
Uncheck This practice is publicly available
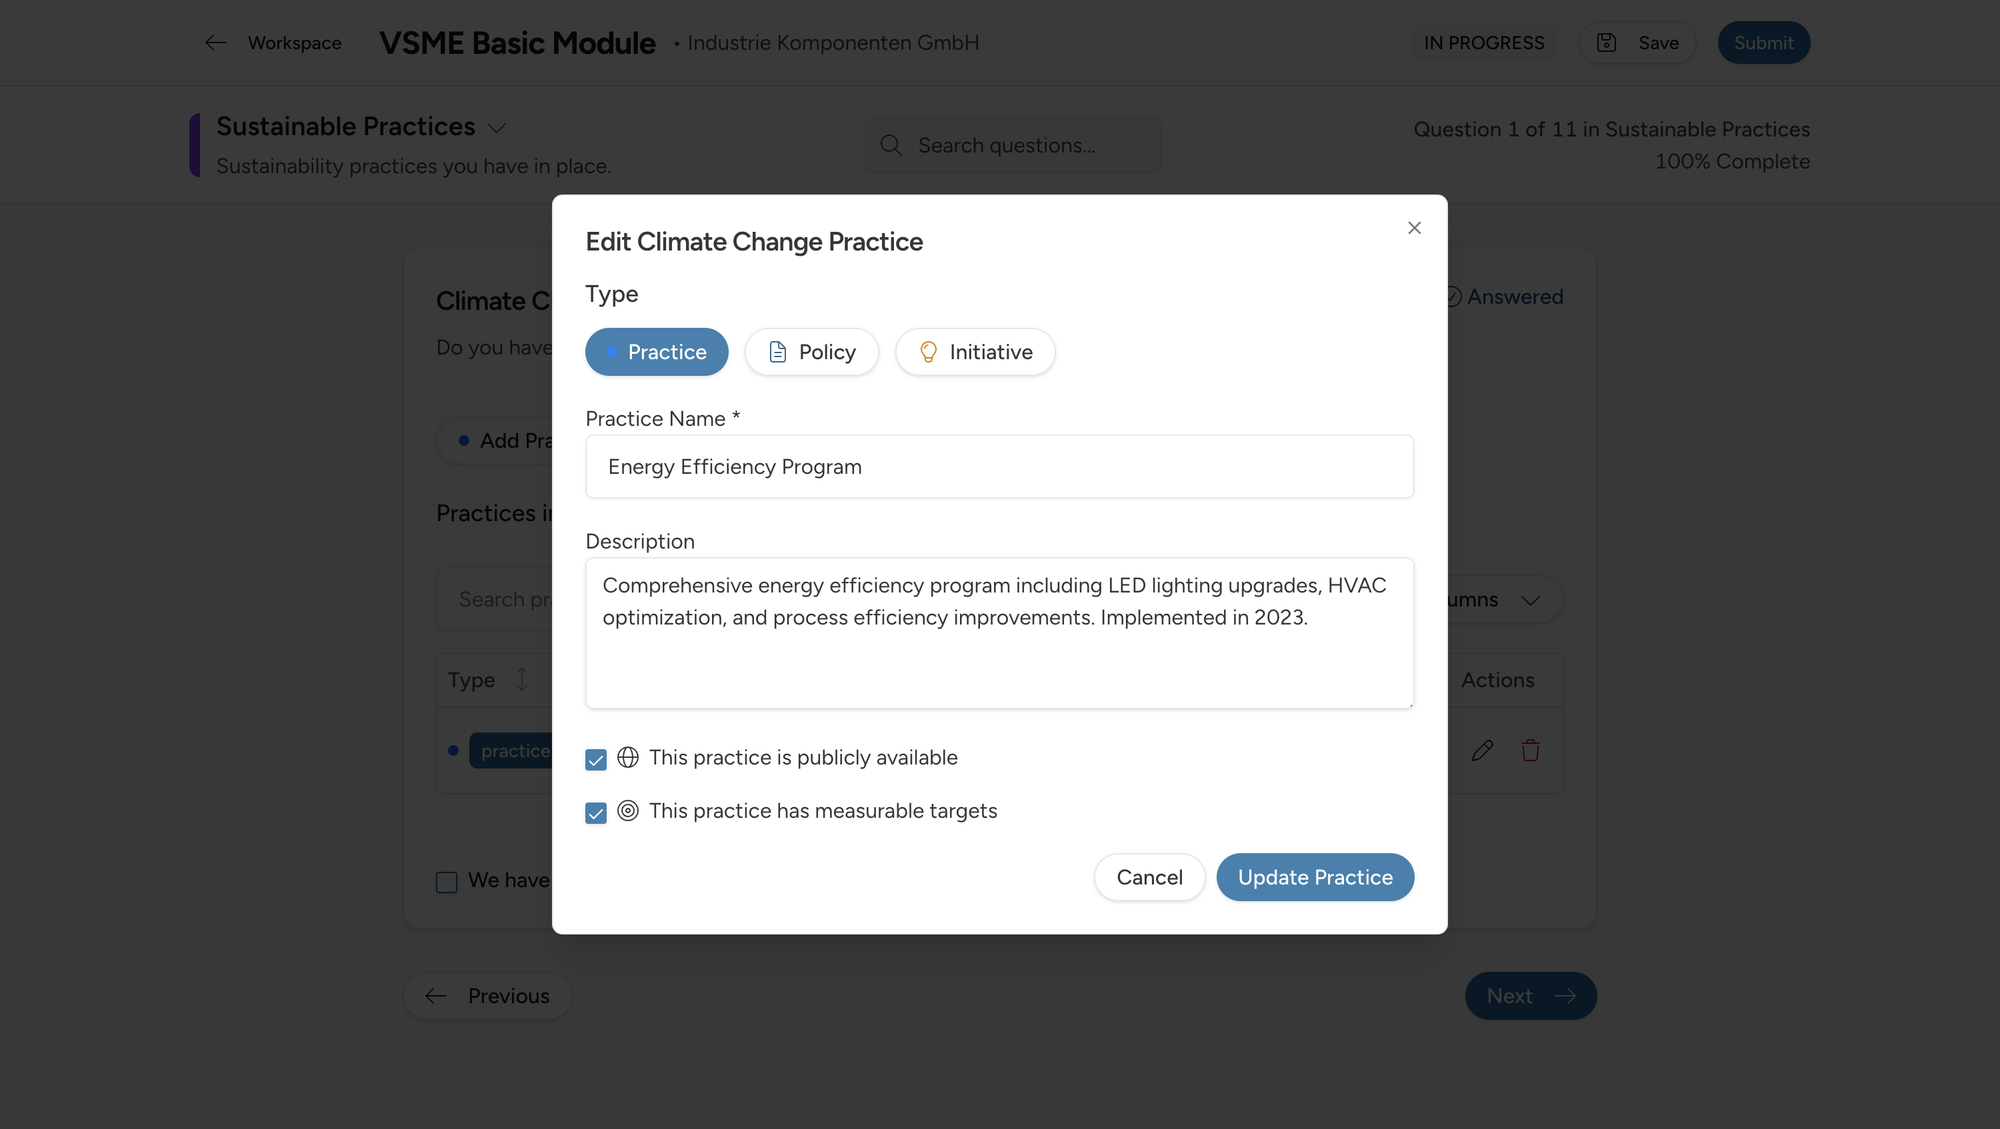coord(596,759)
